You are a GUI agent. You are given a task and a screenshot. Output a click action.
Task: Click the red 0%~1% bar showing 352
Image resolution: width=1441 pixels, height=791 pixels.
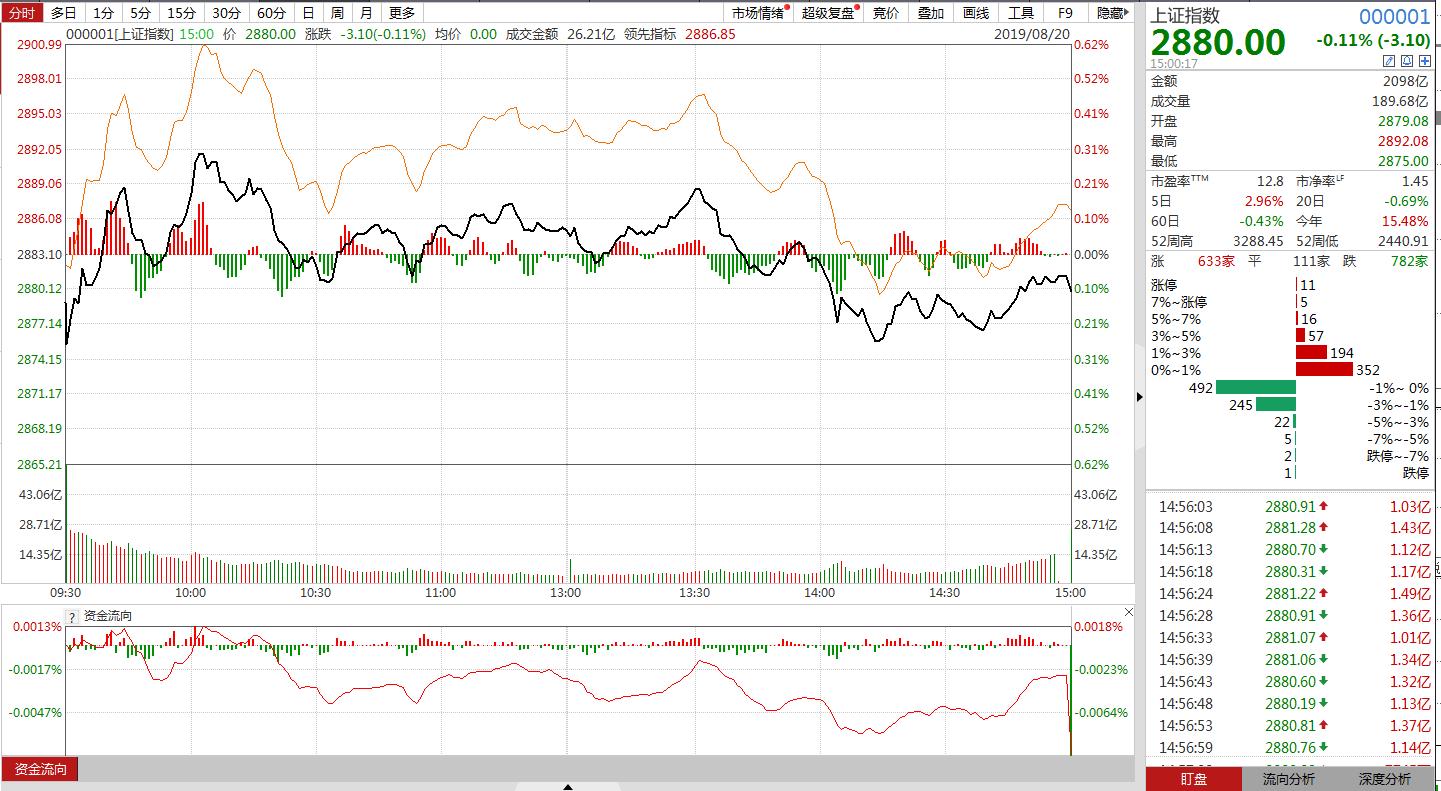(x=1324, y=370)
